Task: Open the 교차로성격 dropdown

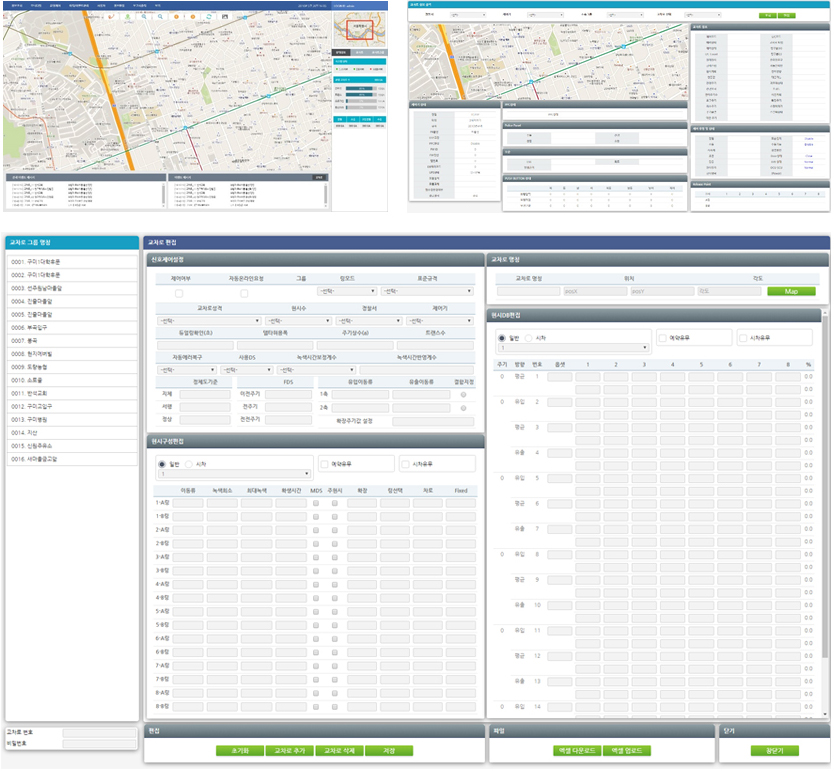Action: point(210,321)
